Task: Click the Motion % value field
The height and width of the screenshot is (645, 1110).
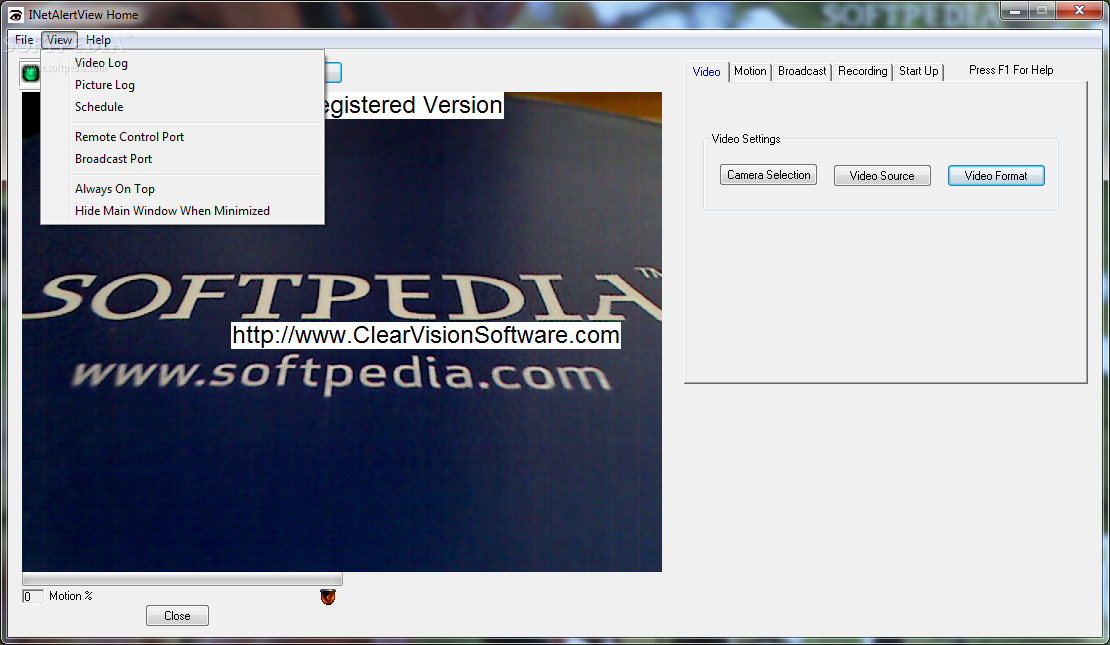Action: tap(33, 596)
